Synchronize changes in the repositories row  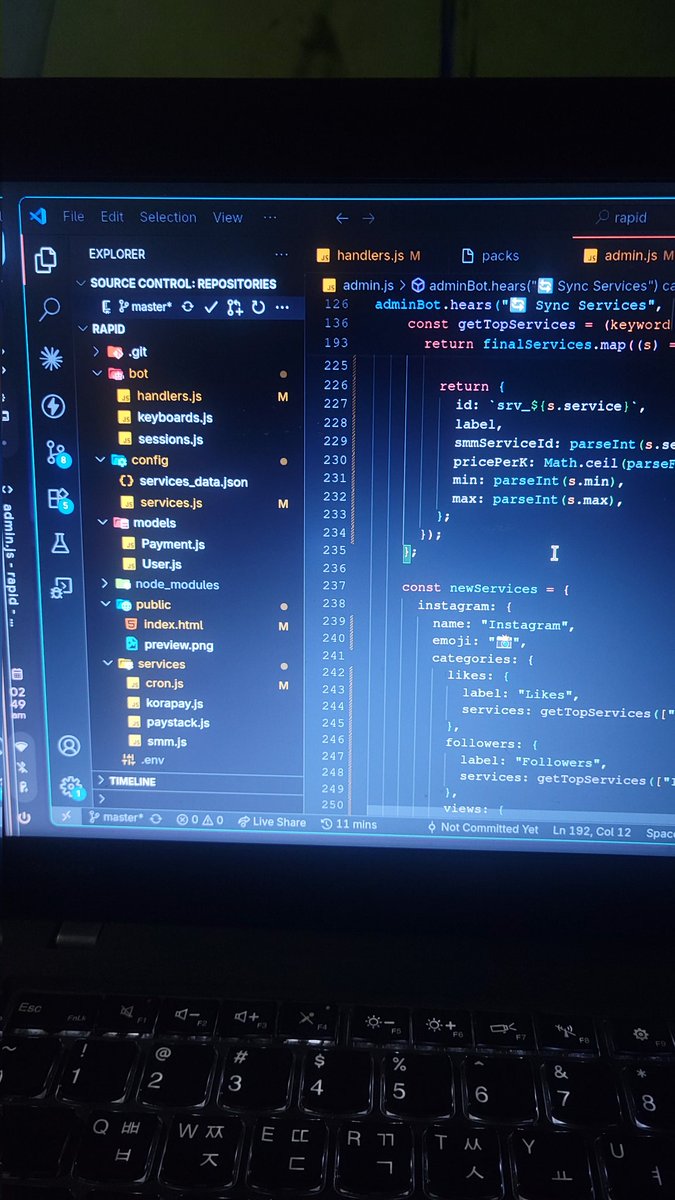(x=188, y=307)
